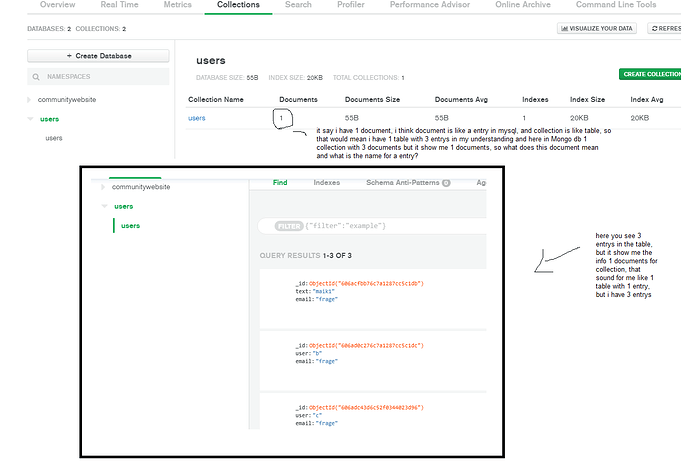The width and height of the screenshot is (690, 473).
Task: Collapse users database in lower embedded sidebar
Action: coord(103,206)
